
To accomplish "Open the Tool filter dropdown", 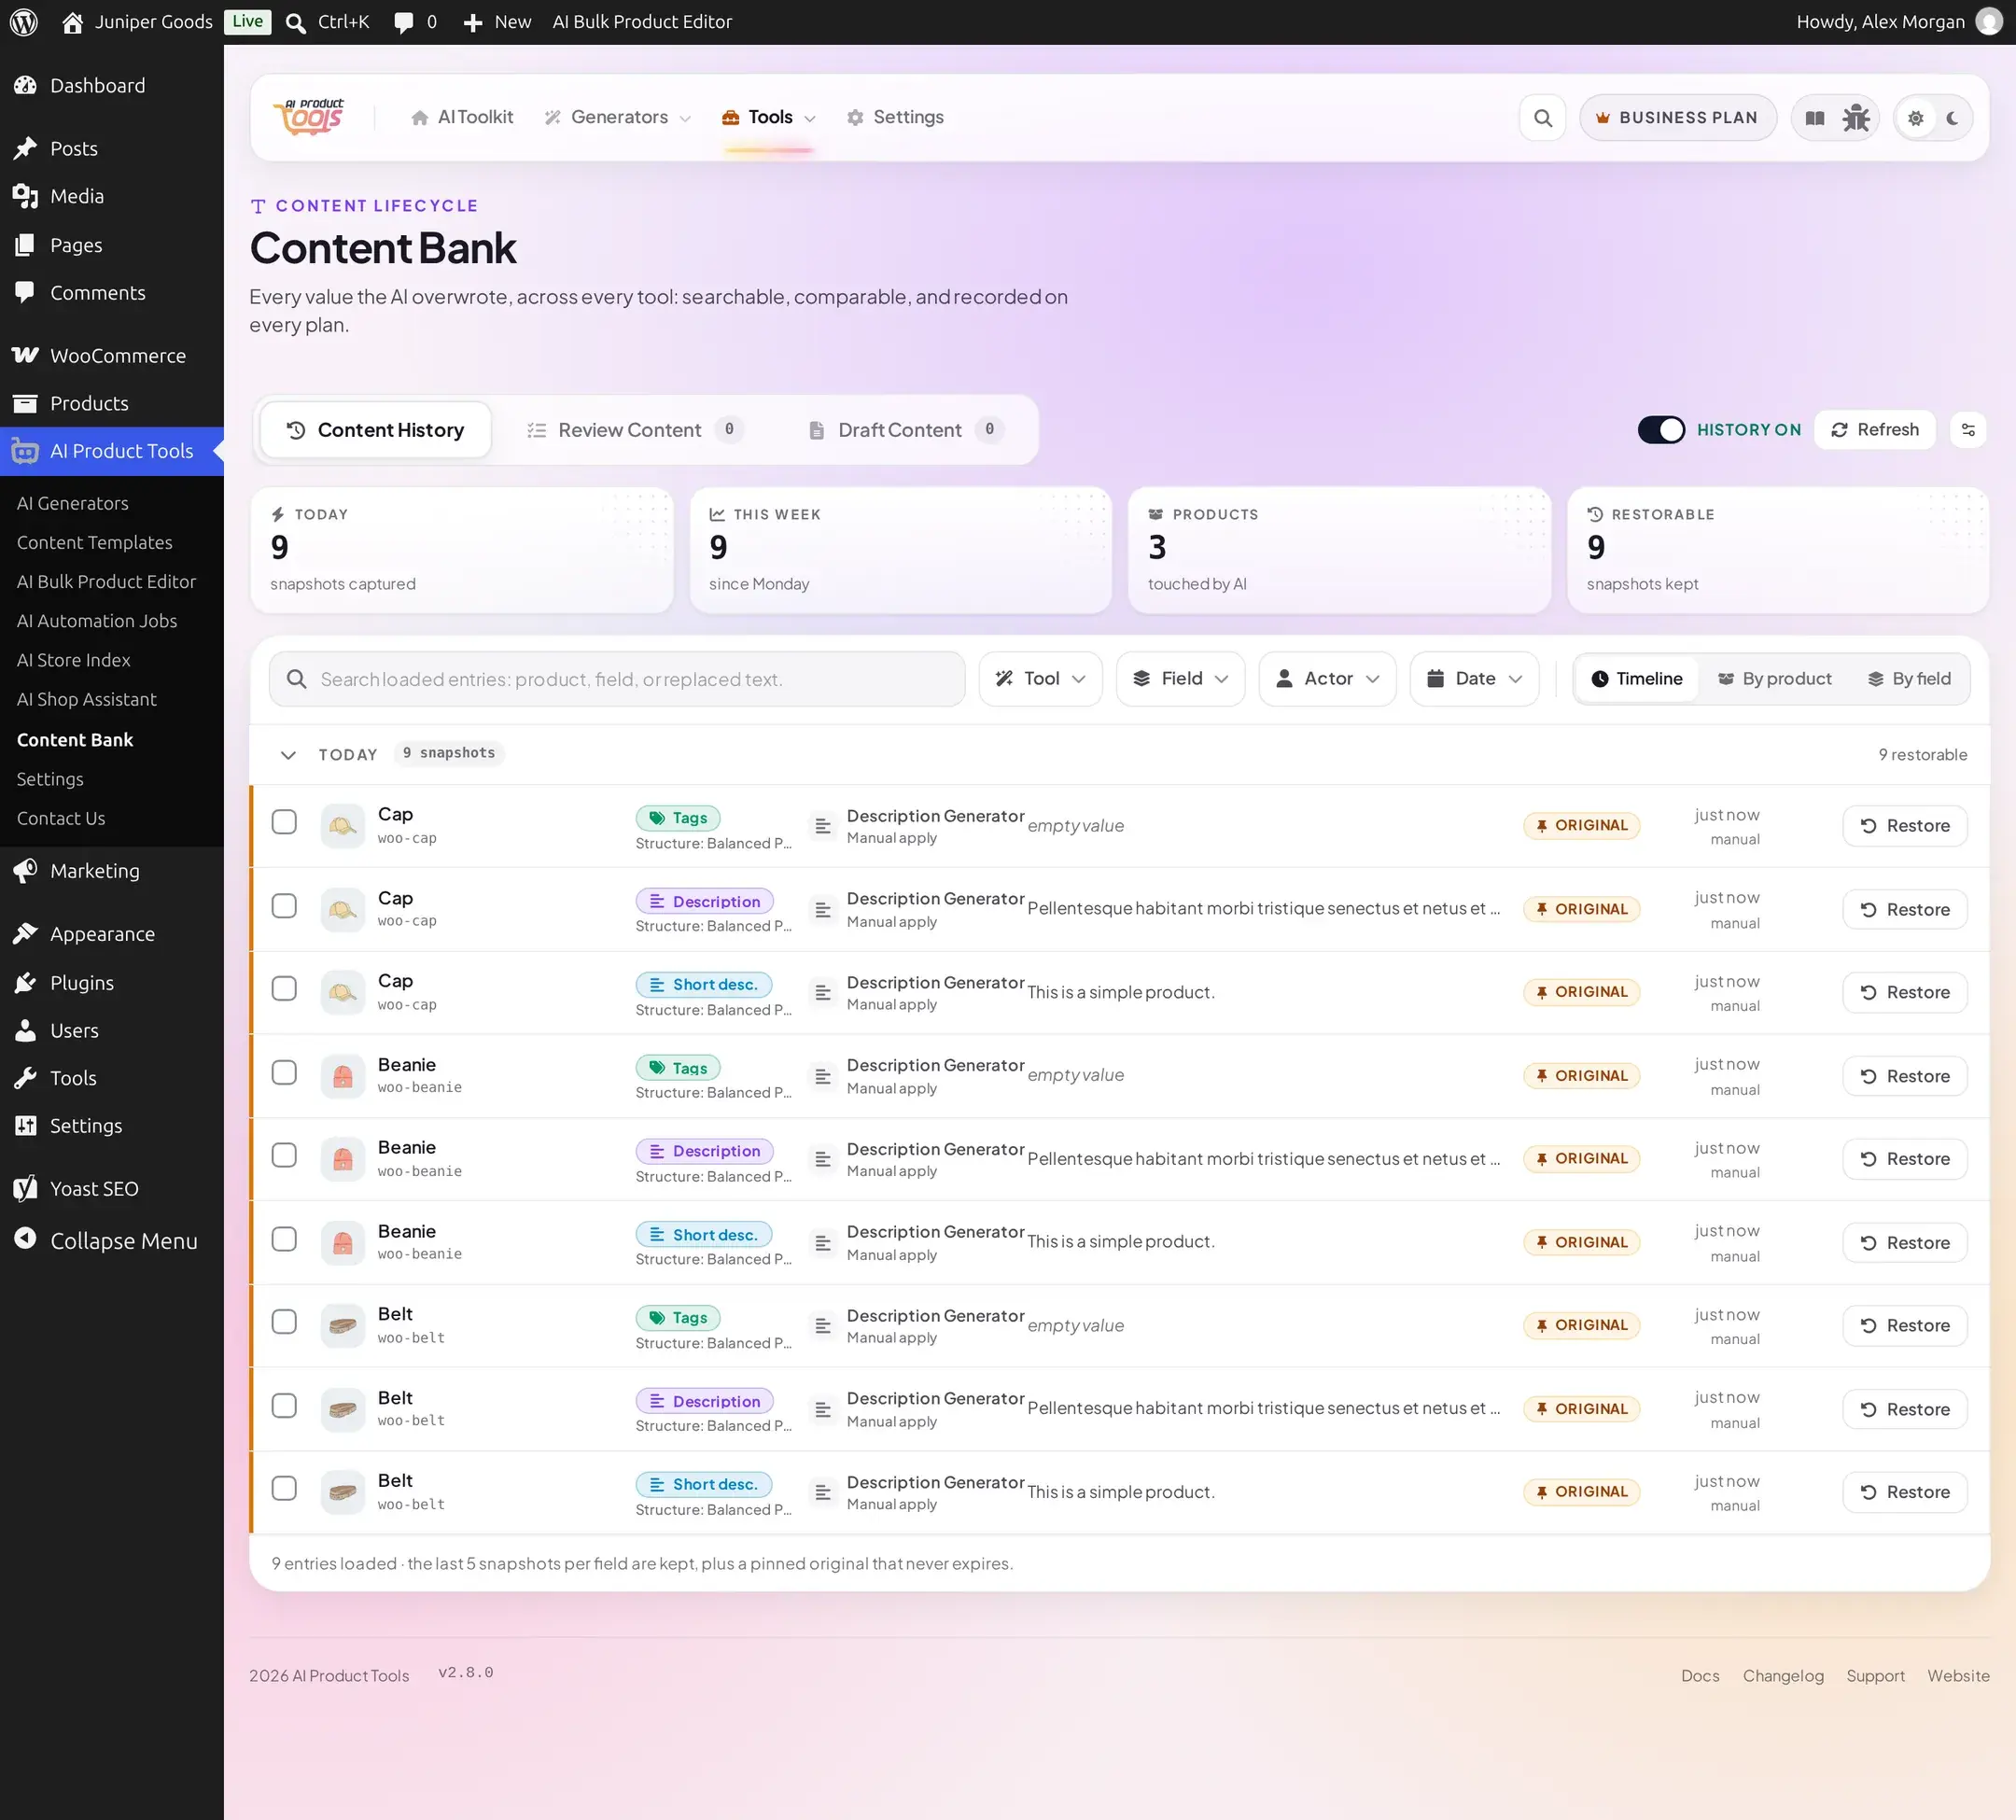I will (x=1040, y=679).
